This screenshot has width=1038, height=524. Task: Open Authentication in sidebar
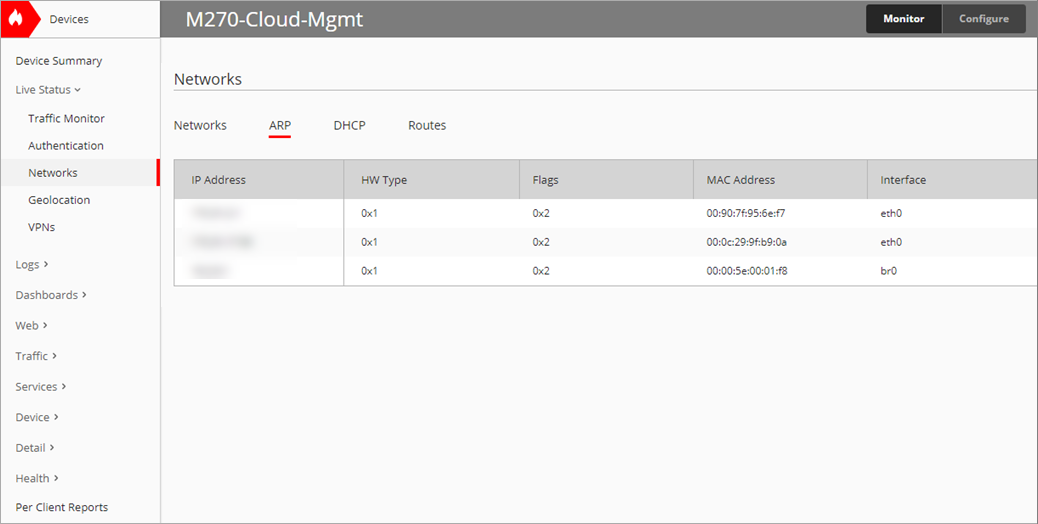coord(66,146)
